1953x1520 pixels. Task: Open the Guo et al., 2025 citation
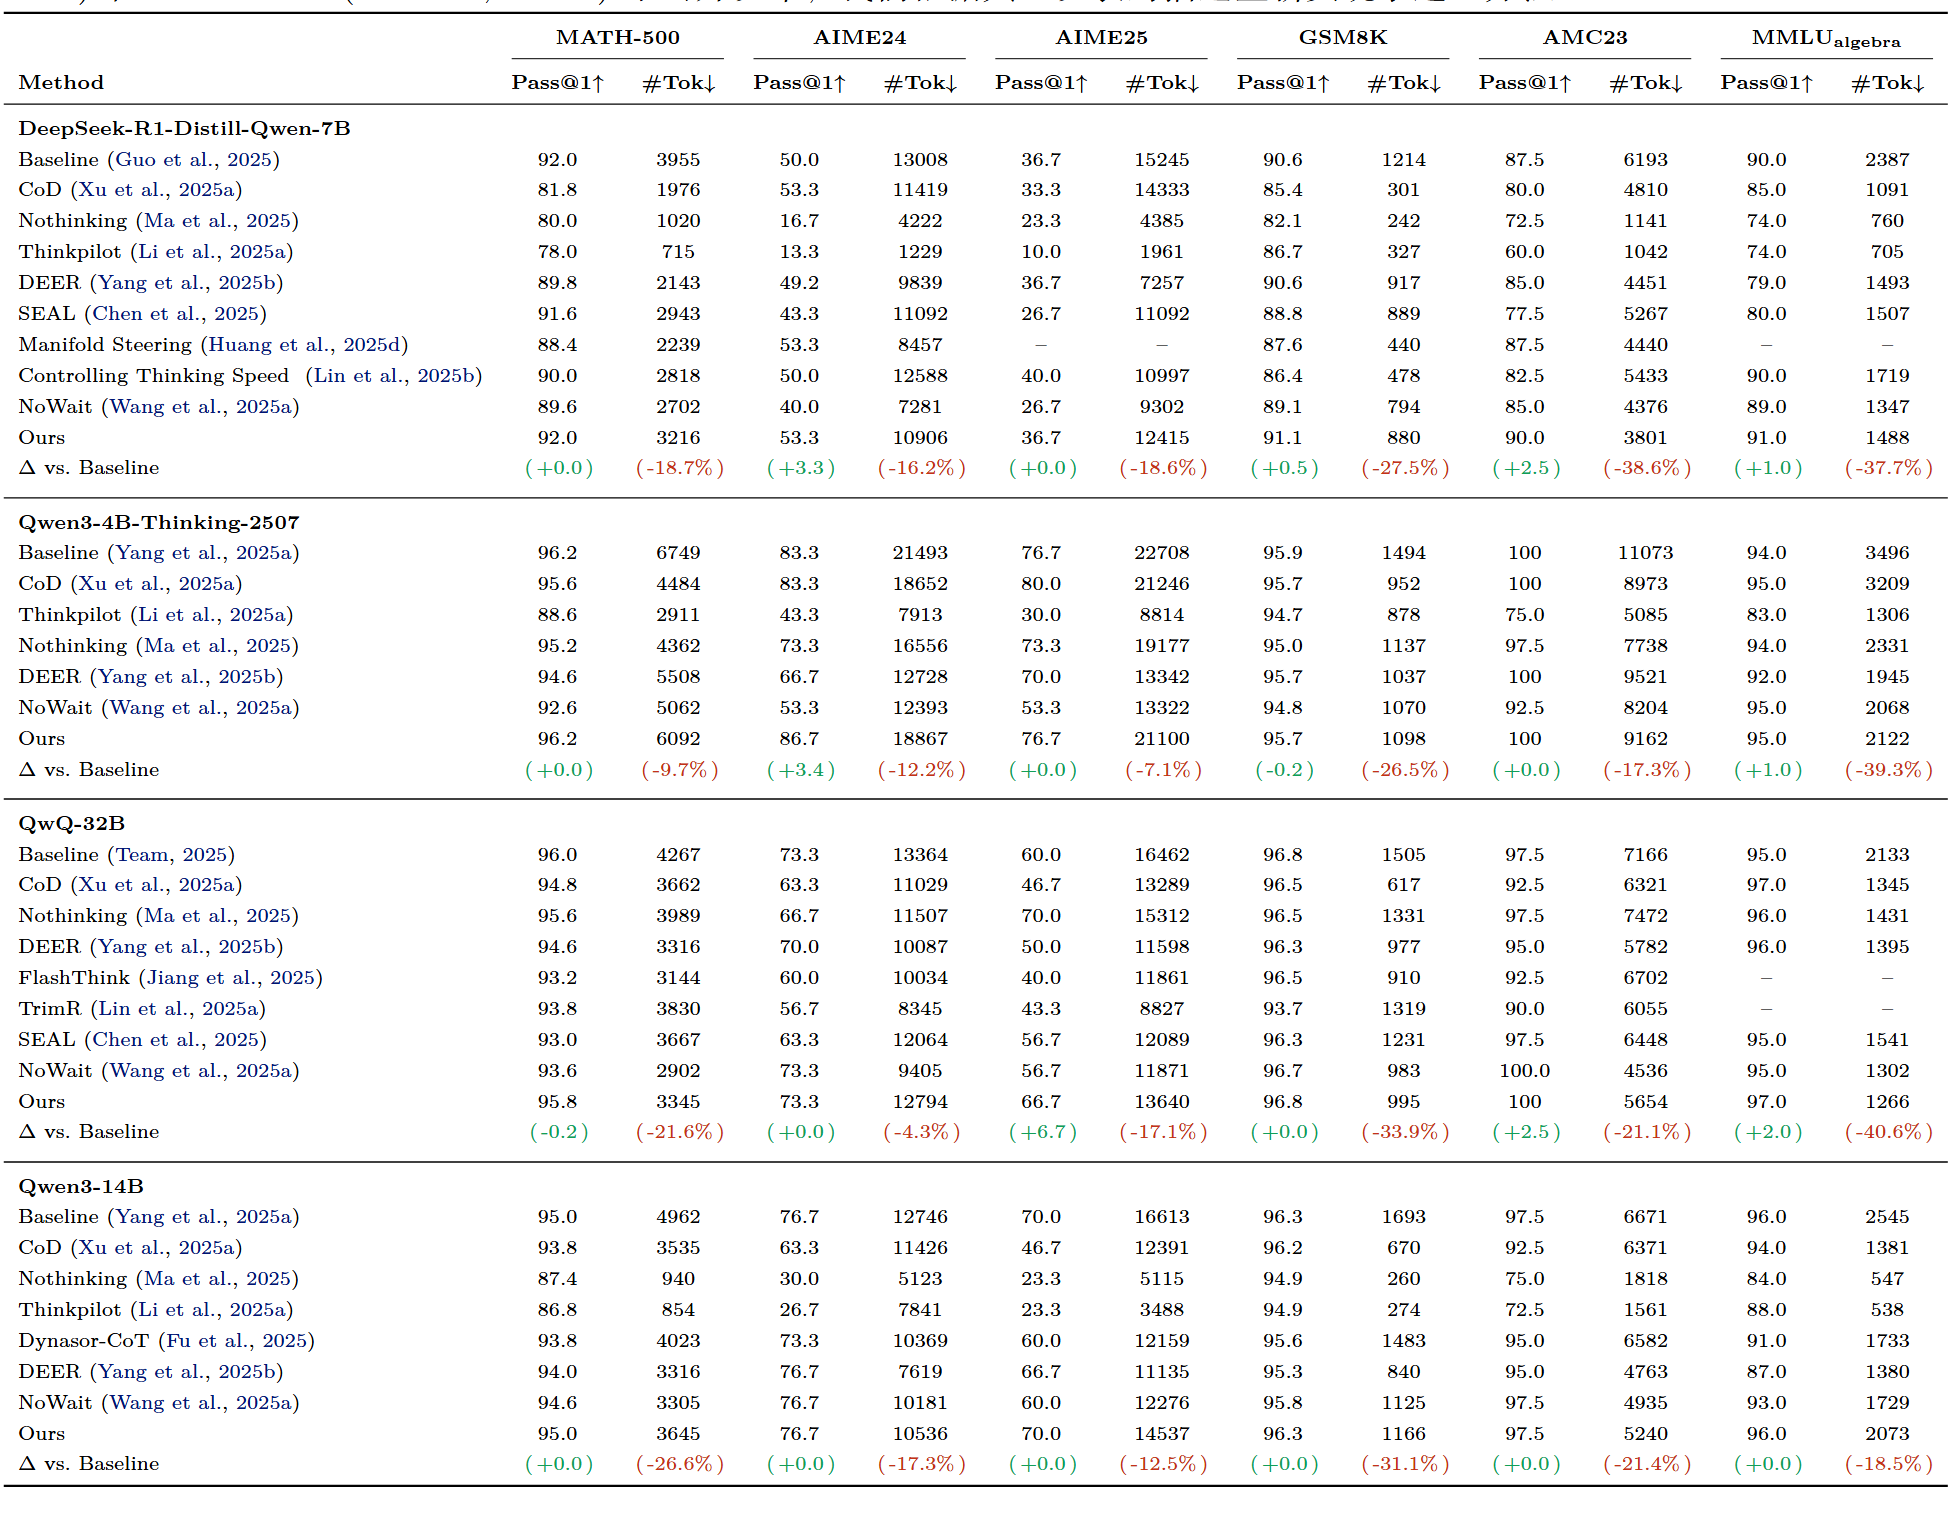[x=194, y=159]
